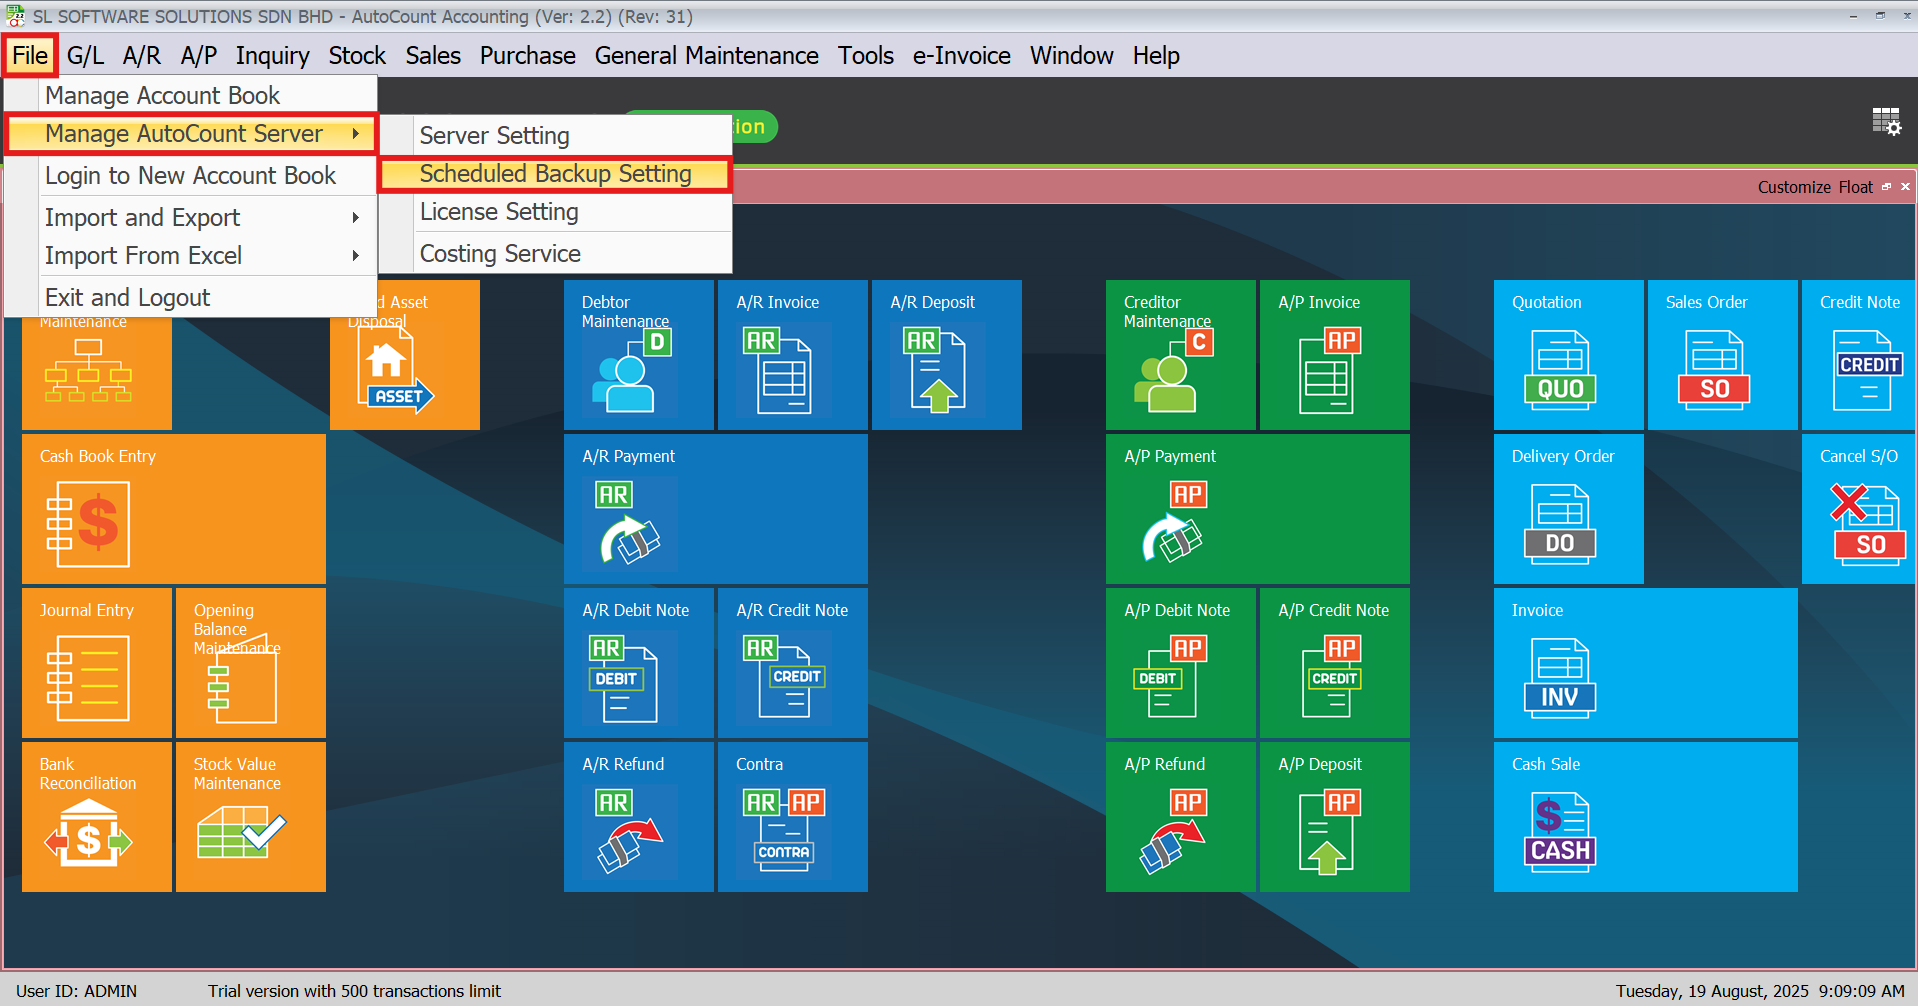Expand the Manage AutoCount Server submenu
The height and width of the screenshot is (1006, 1918).
[190, 134]
